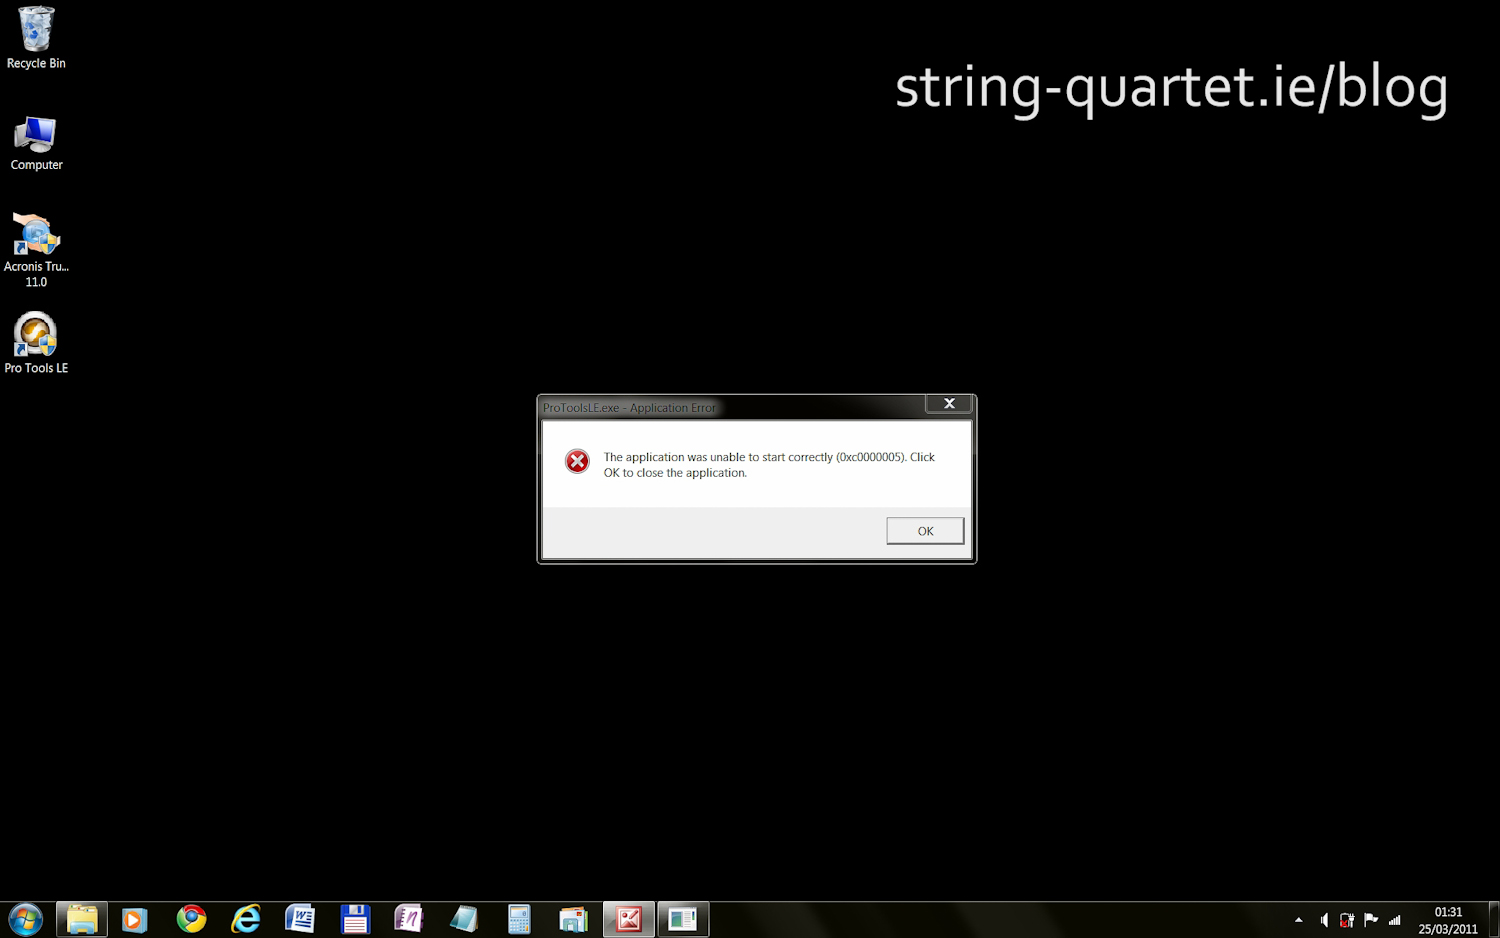Viewport: 1500px width, 938px height.
Task: Open Internet Explorer from the taskbar
Action: (x=246, y=919)
